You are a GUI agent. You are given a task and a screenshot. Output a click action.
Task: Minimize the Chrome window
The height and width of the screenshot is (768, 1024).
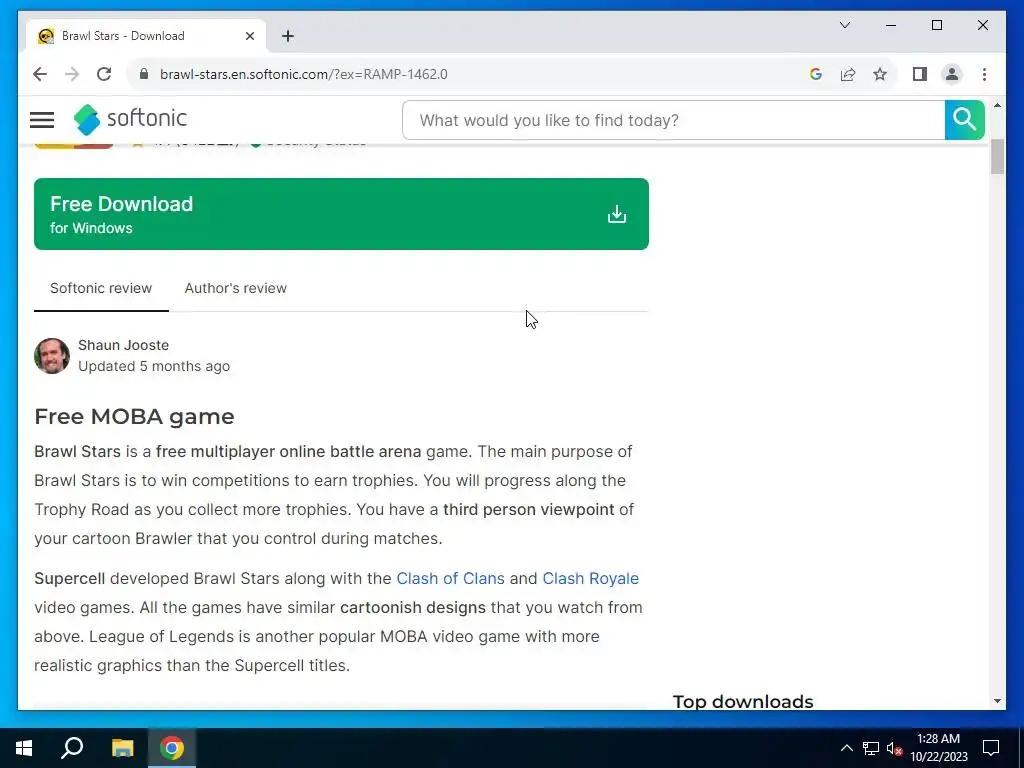[x=891, y=25]
